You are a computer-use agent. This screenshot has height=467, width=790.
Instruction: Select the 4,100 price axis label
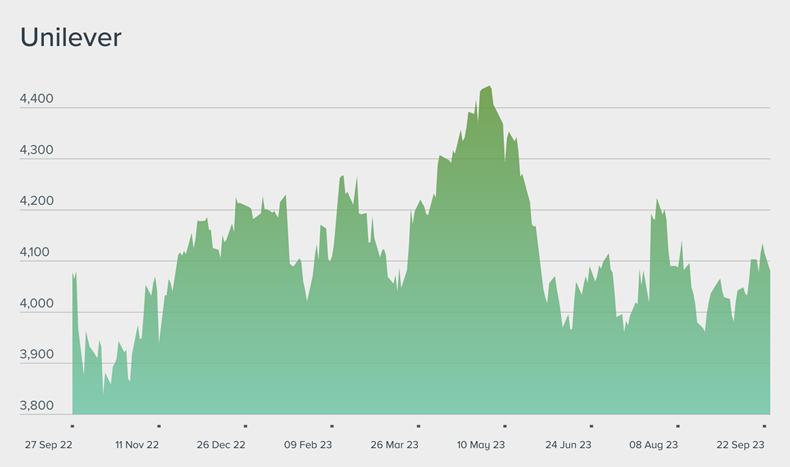click(x=37, y=253)
